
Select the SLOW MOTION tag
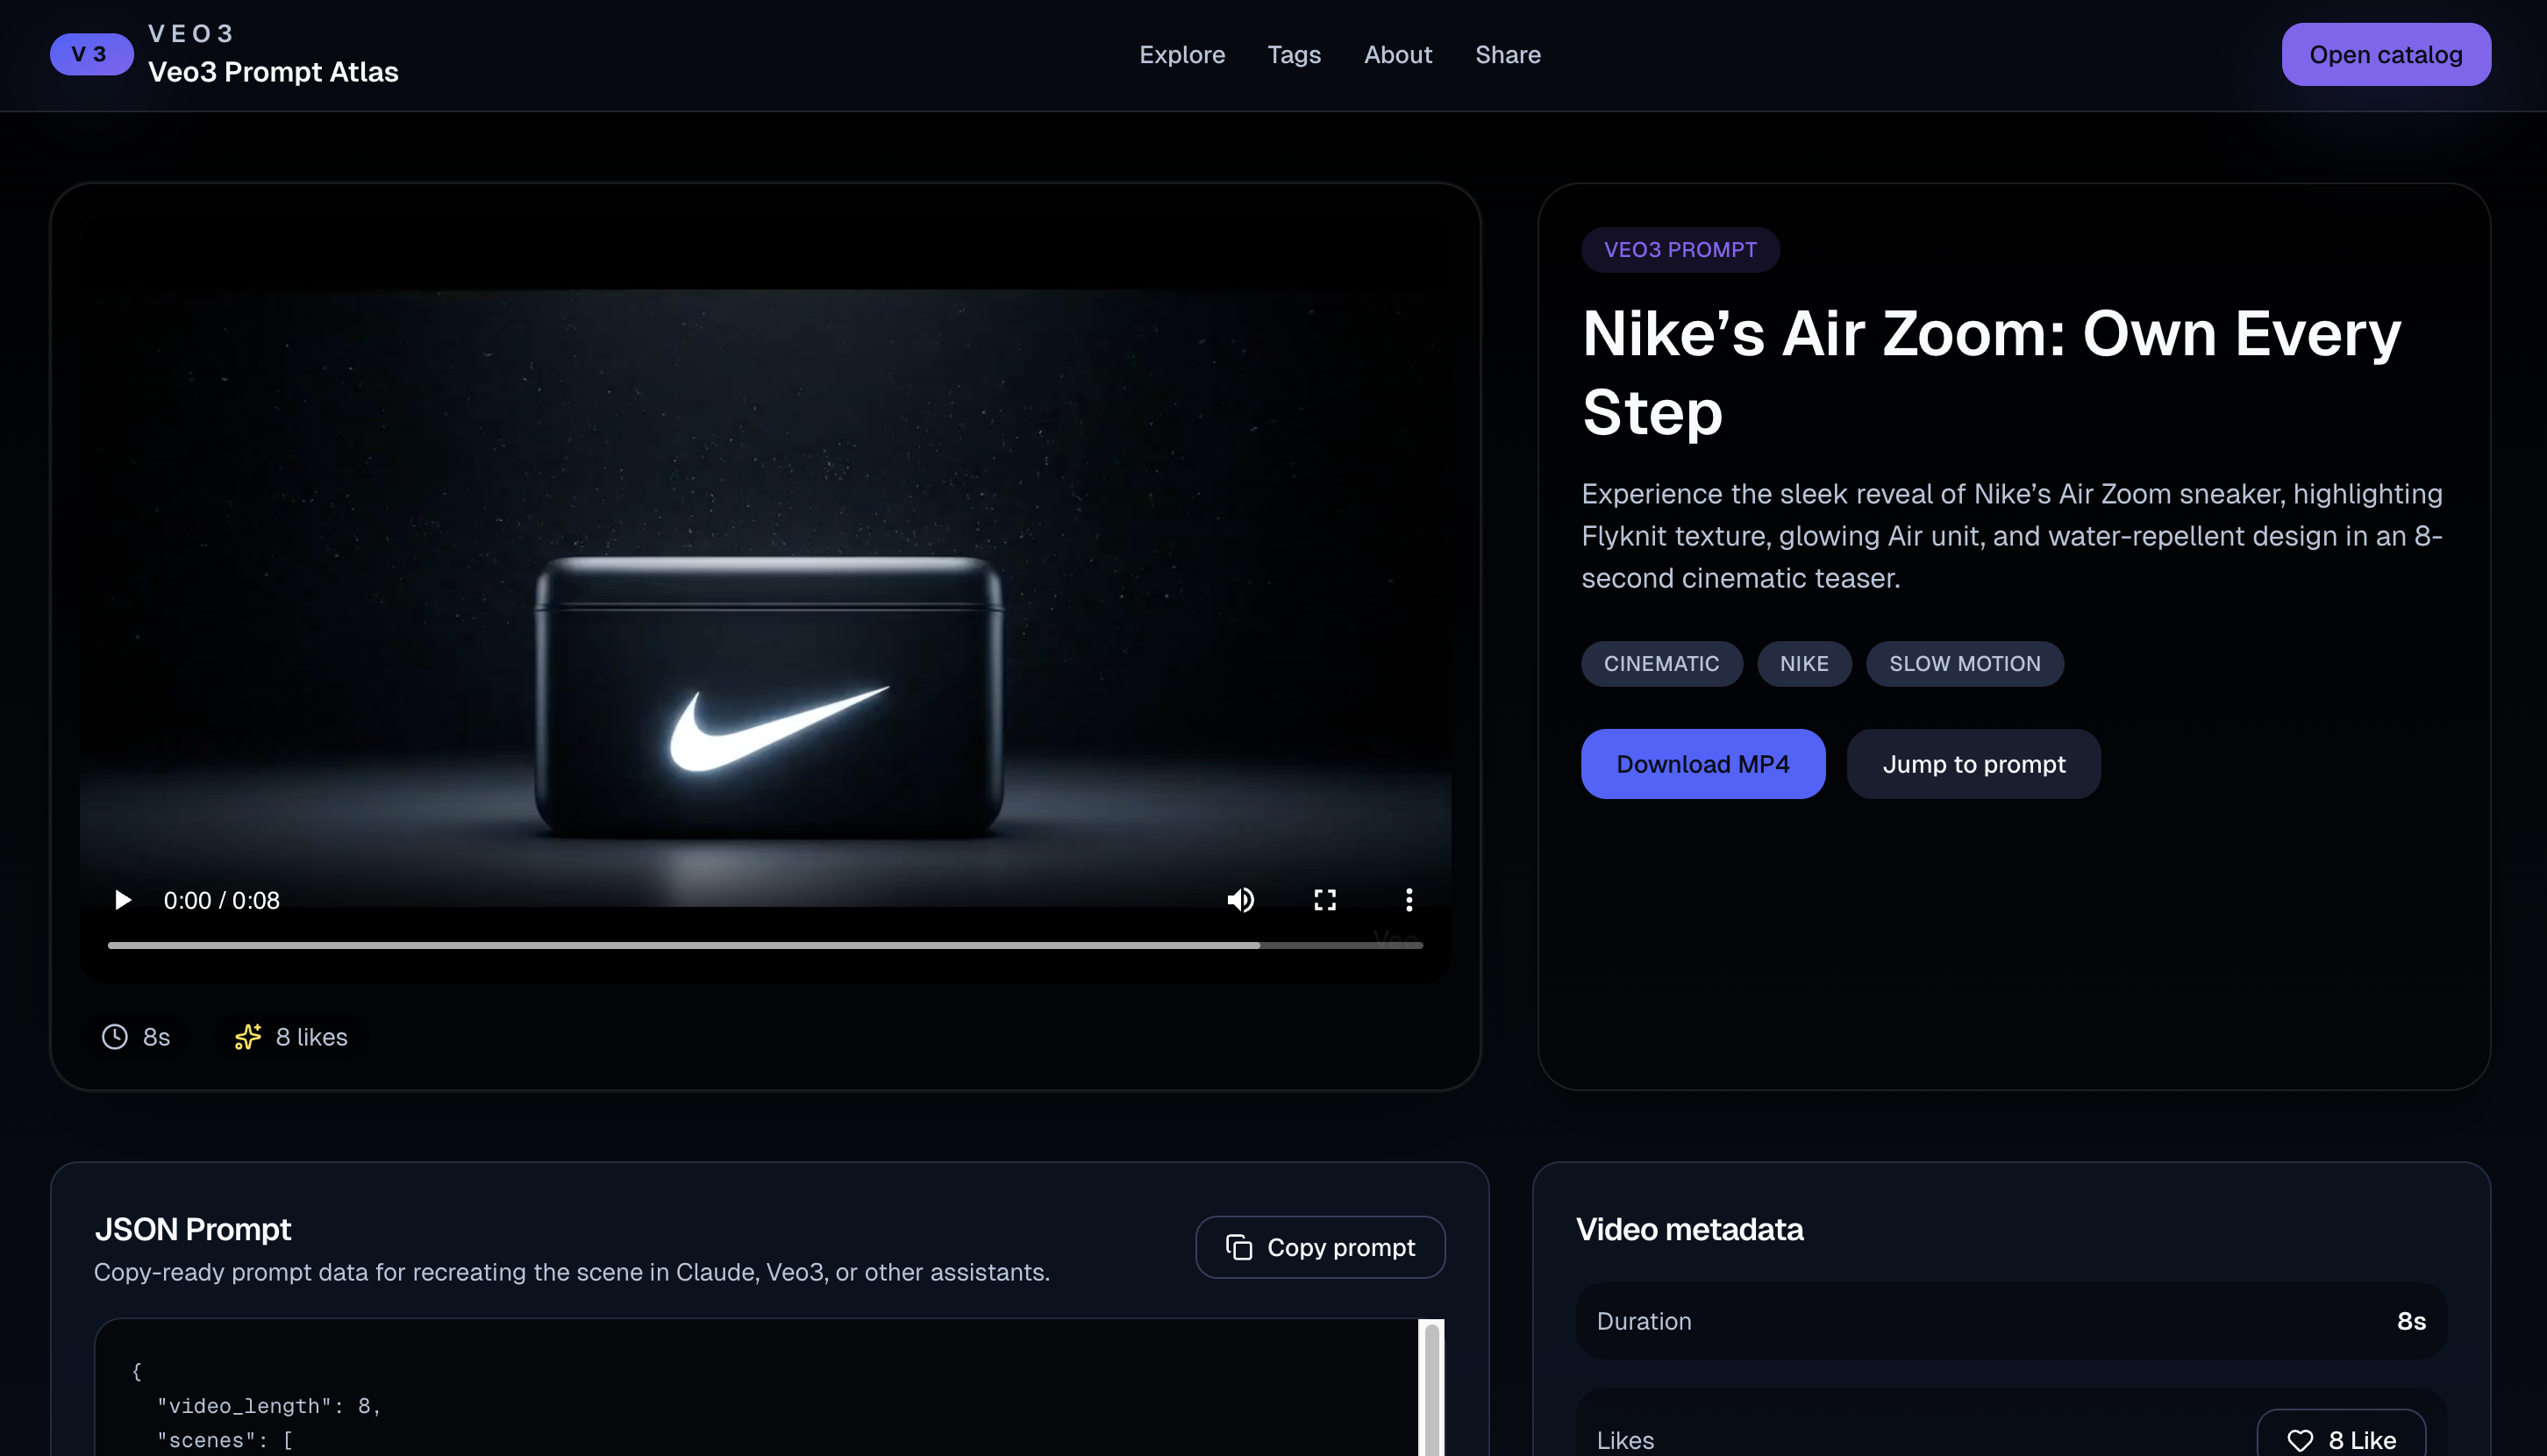[1963, 664]
